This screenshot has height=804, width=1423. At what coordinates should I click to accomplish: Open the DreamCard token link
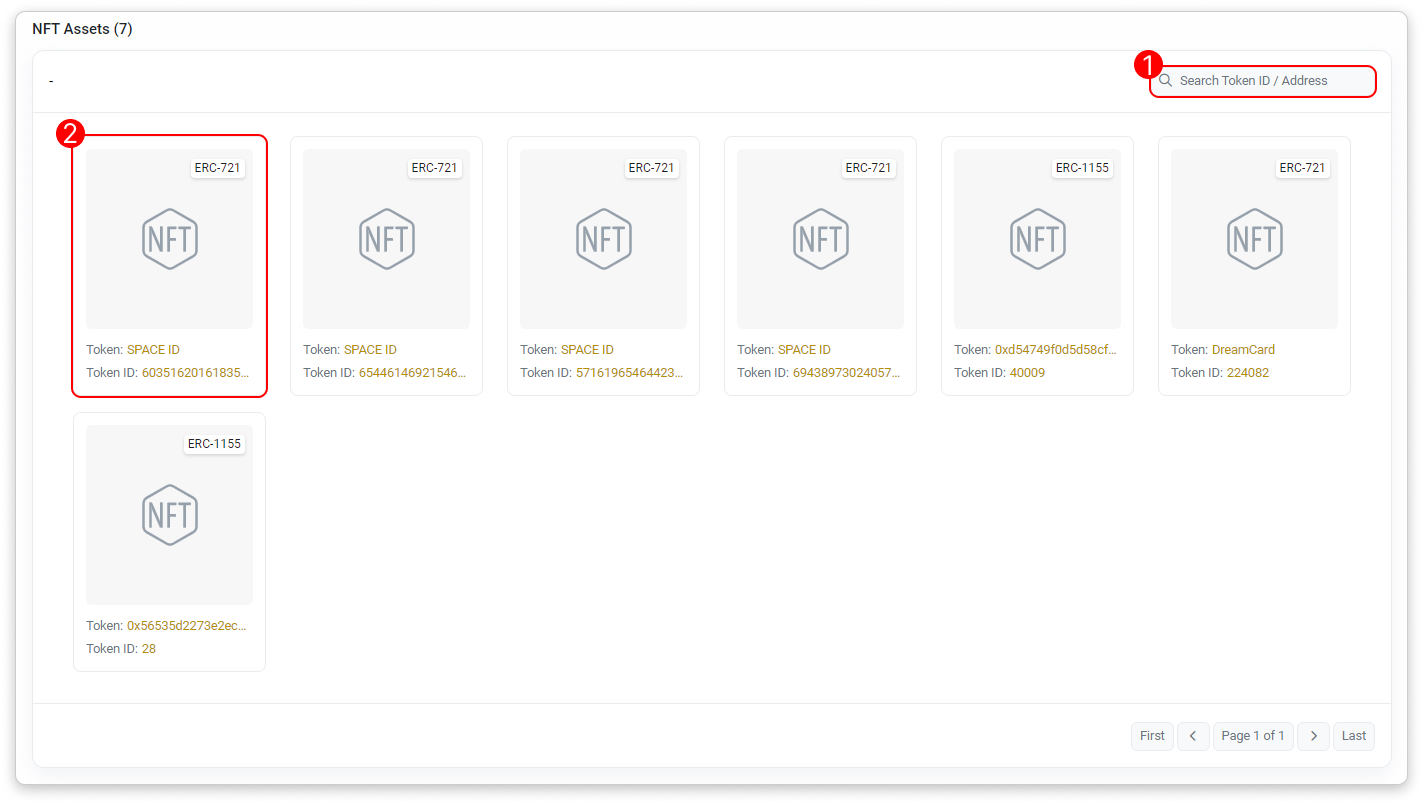pos(1243,350)
